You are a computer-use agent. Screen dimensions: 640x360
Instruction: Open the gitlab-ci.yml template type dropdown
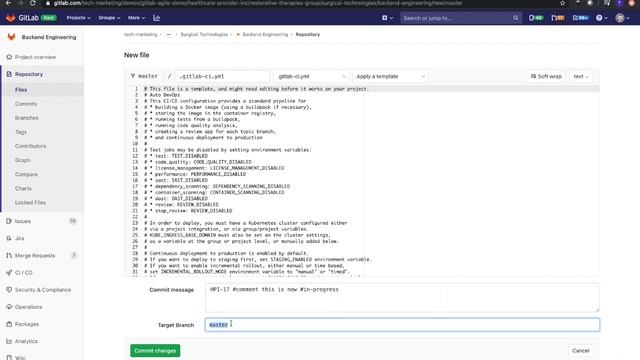click(x=311, y=76)
